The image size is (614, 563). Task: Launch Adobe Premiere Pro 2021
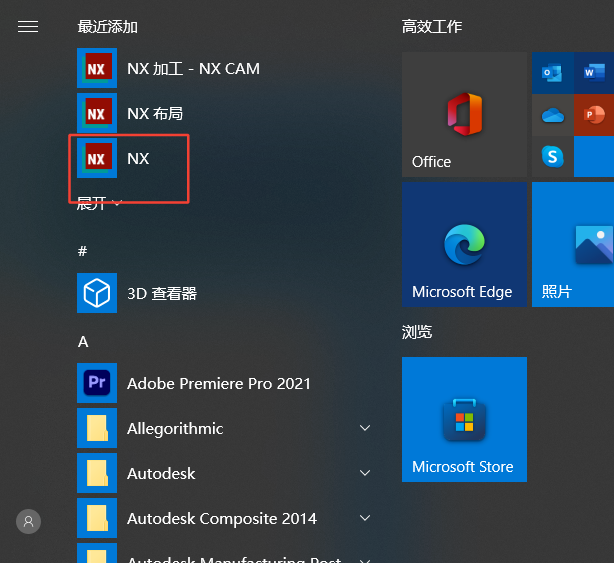218,383
